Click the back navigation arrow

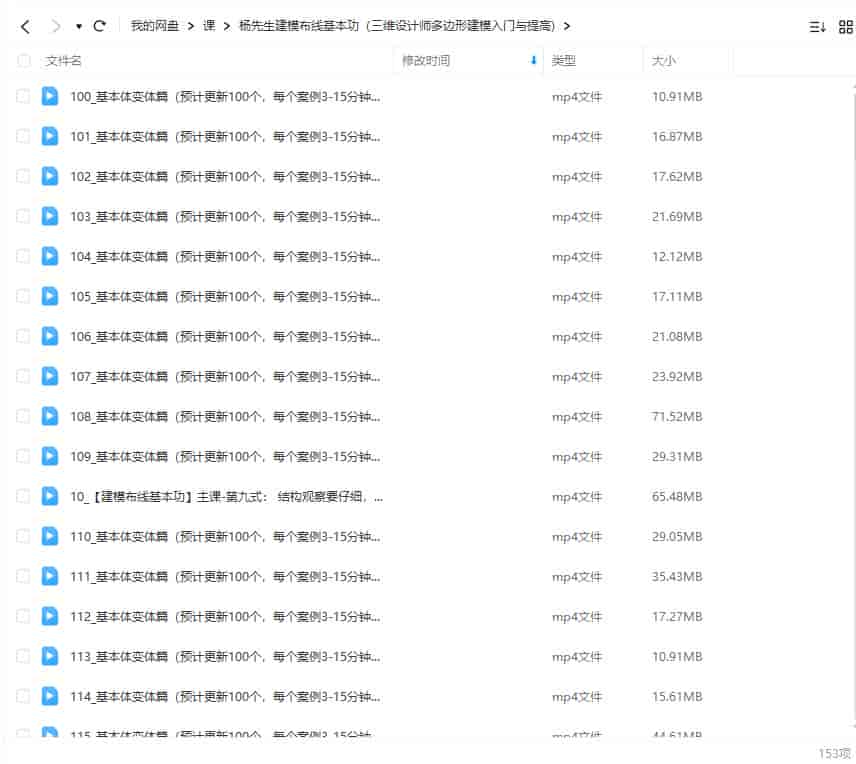[24, 26]
